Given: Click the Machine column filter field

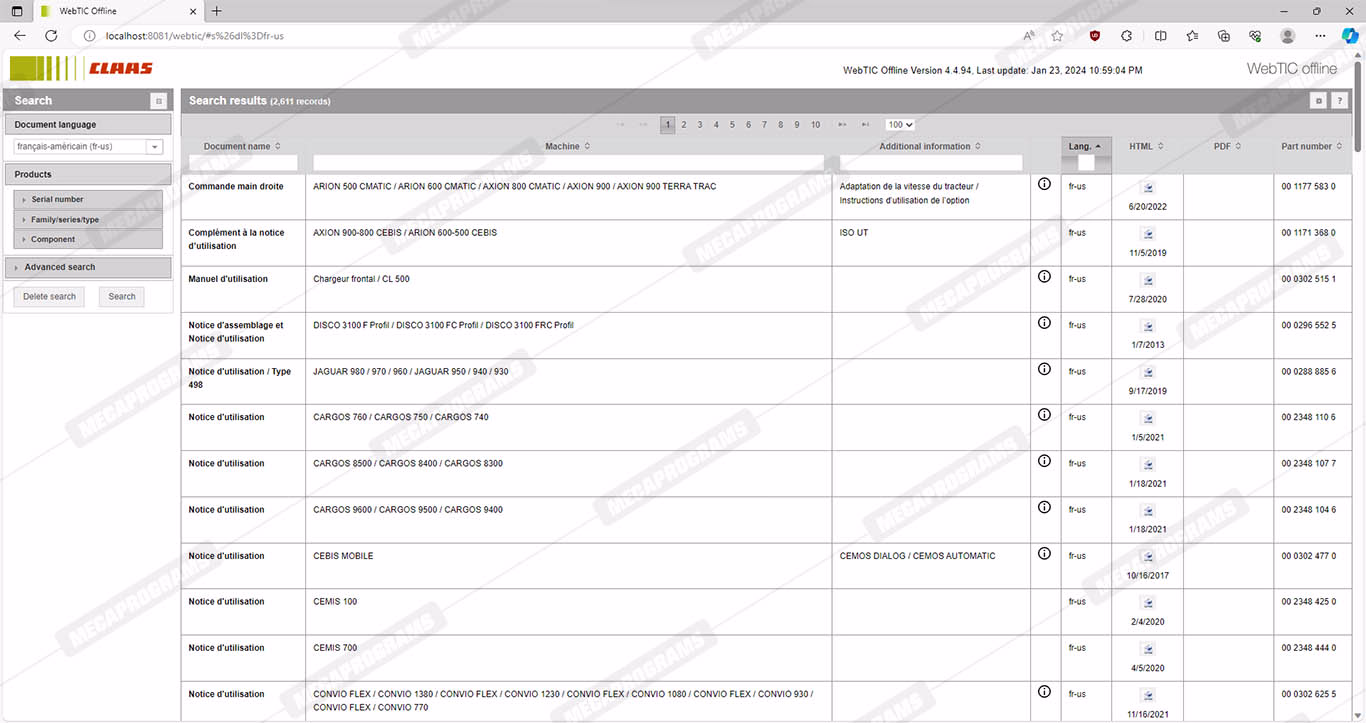Looking at the screenshot, I should click(568, 162).
